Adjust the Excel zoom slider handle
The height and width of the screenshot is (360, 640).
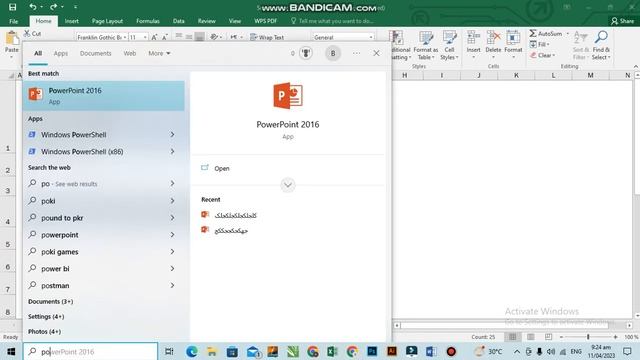588,337
